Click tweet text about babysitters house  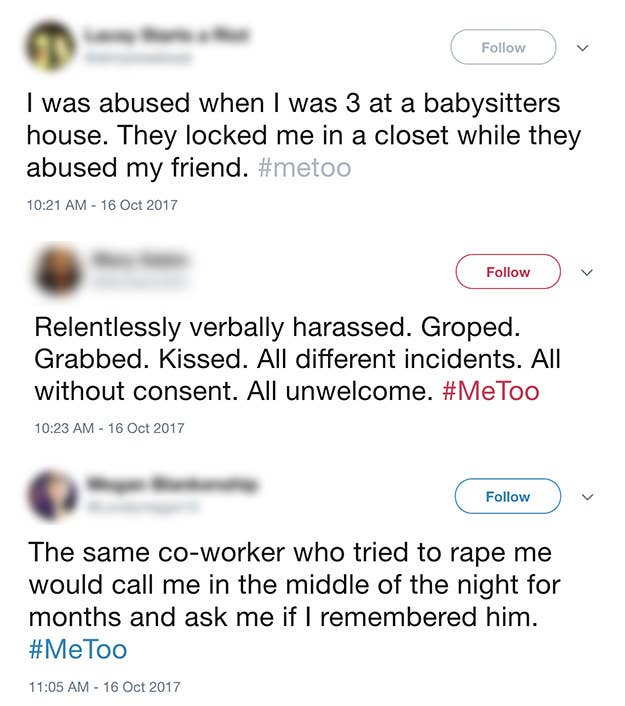(304, 135)
